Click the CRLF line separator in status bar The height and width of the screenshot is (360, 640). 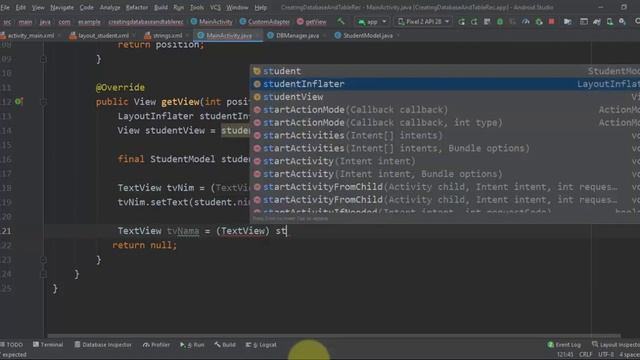click(x=585, y=354)
